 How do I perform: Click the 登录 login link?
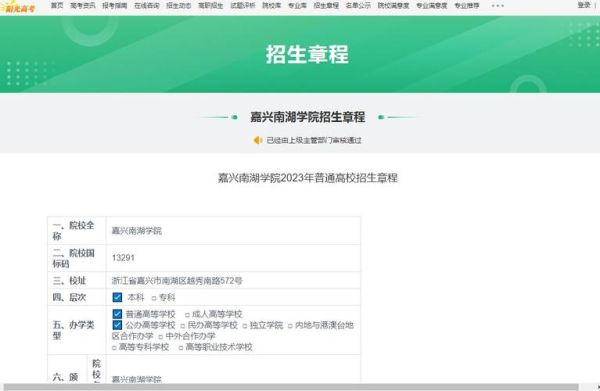[584, 5]
